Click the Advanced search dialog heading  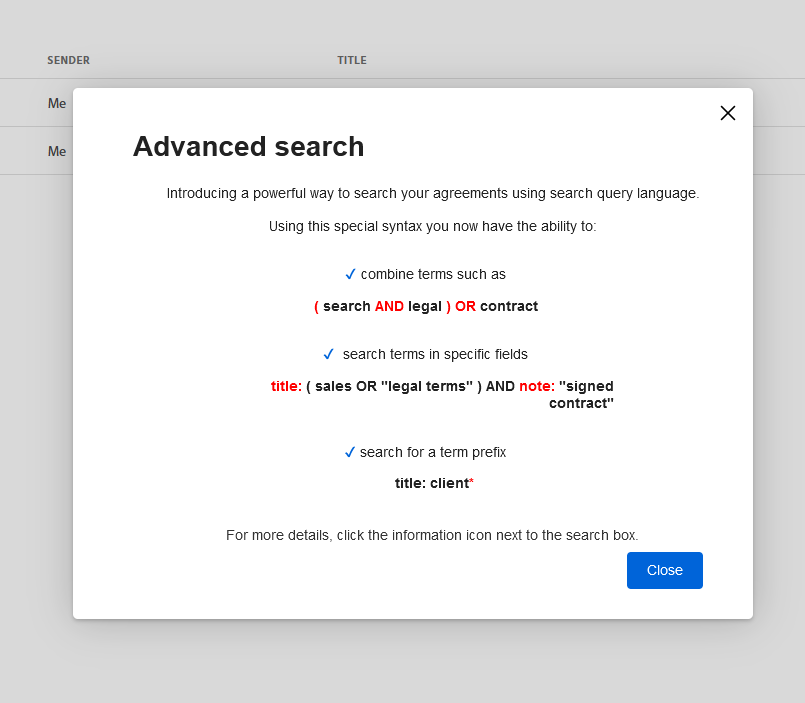(x=248, y=146)
